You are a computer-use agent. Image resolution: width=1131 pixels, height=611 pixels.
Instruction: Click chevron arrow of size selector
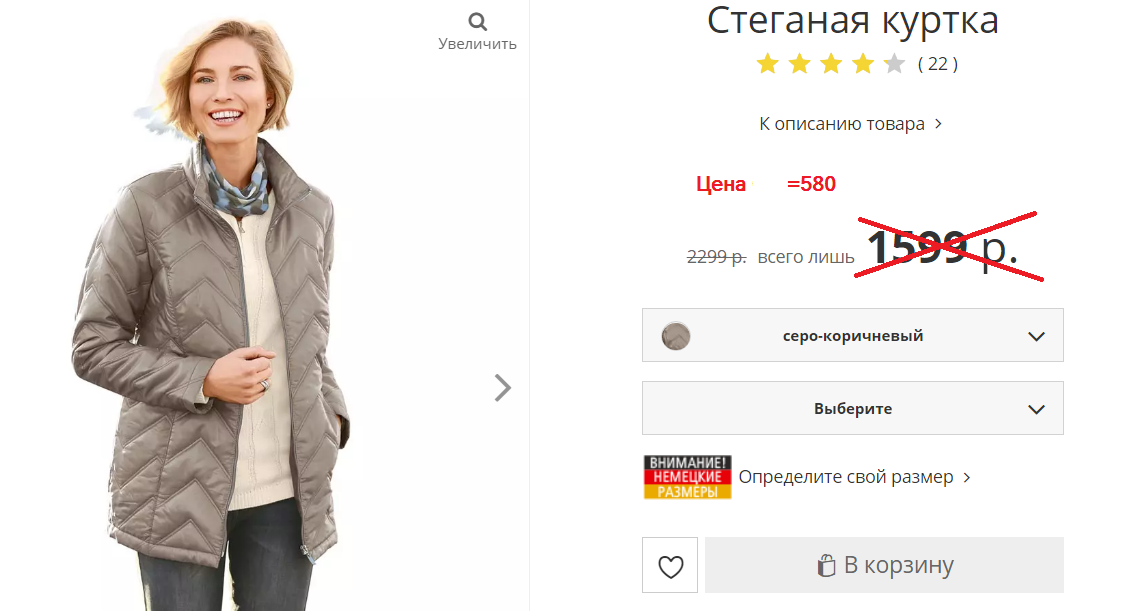[x=1037, y=409]
